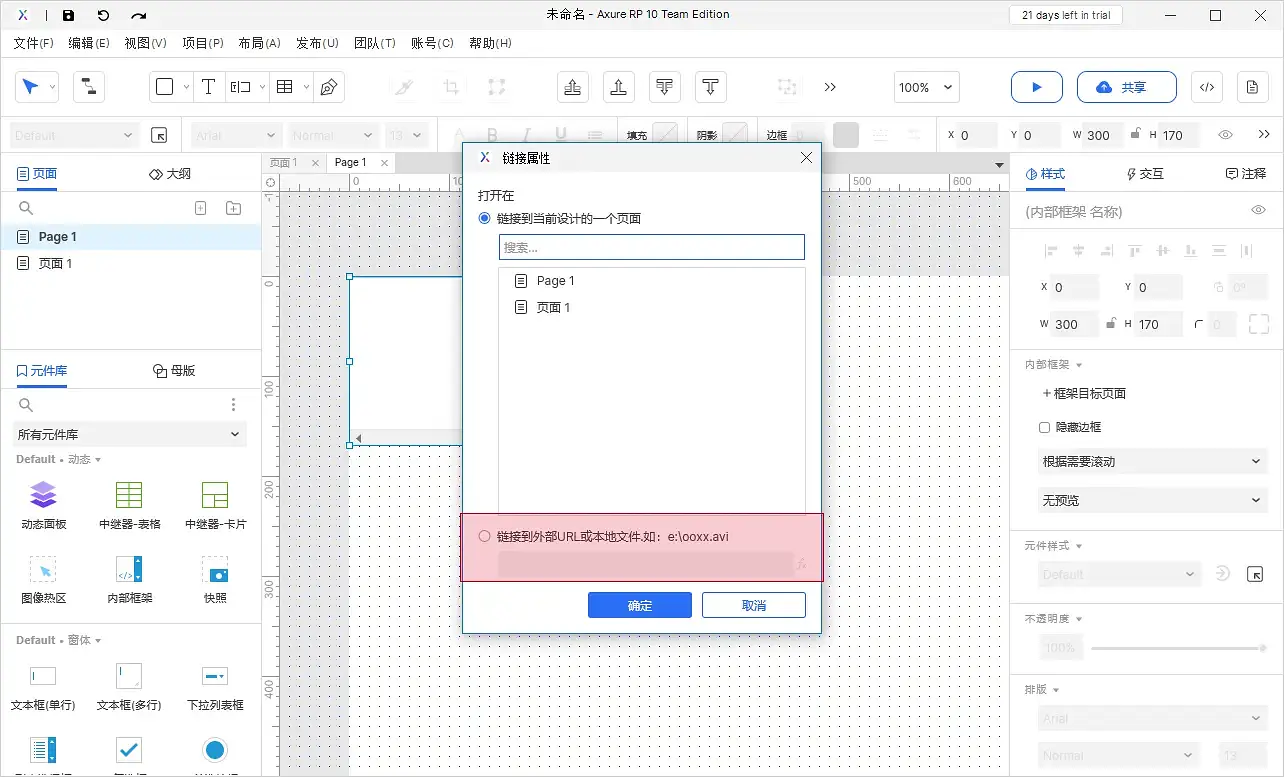This screenshot has width=1284, height=777.
Task: Click the blue preview play icon
Action: click(1036, 87)
